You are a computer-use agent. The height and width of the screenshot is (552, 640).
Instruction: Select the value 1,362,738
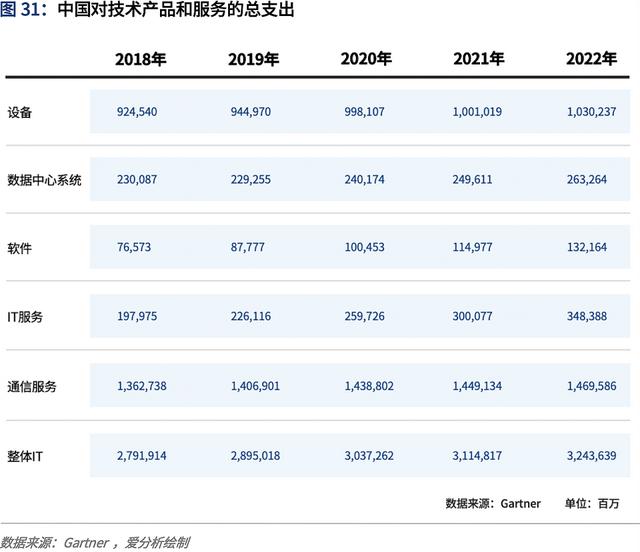point(142,386)
